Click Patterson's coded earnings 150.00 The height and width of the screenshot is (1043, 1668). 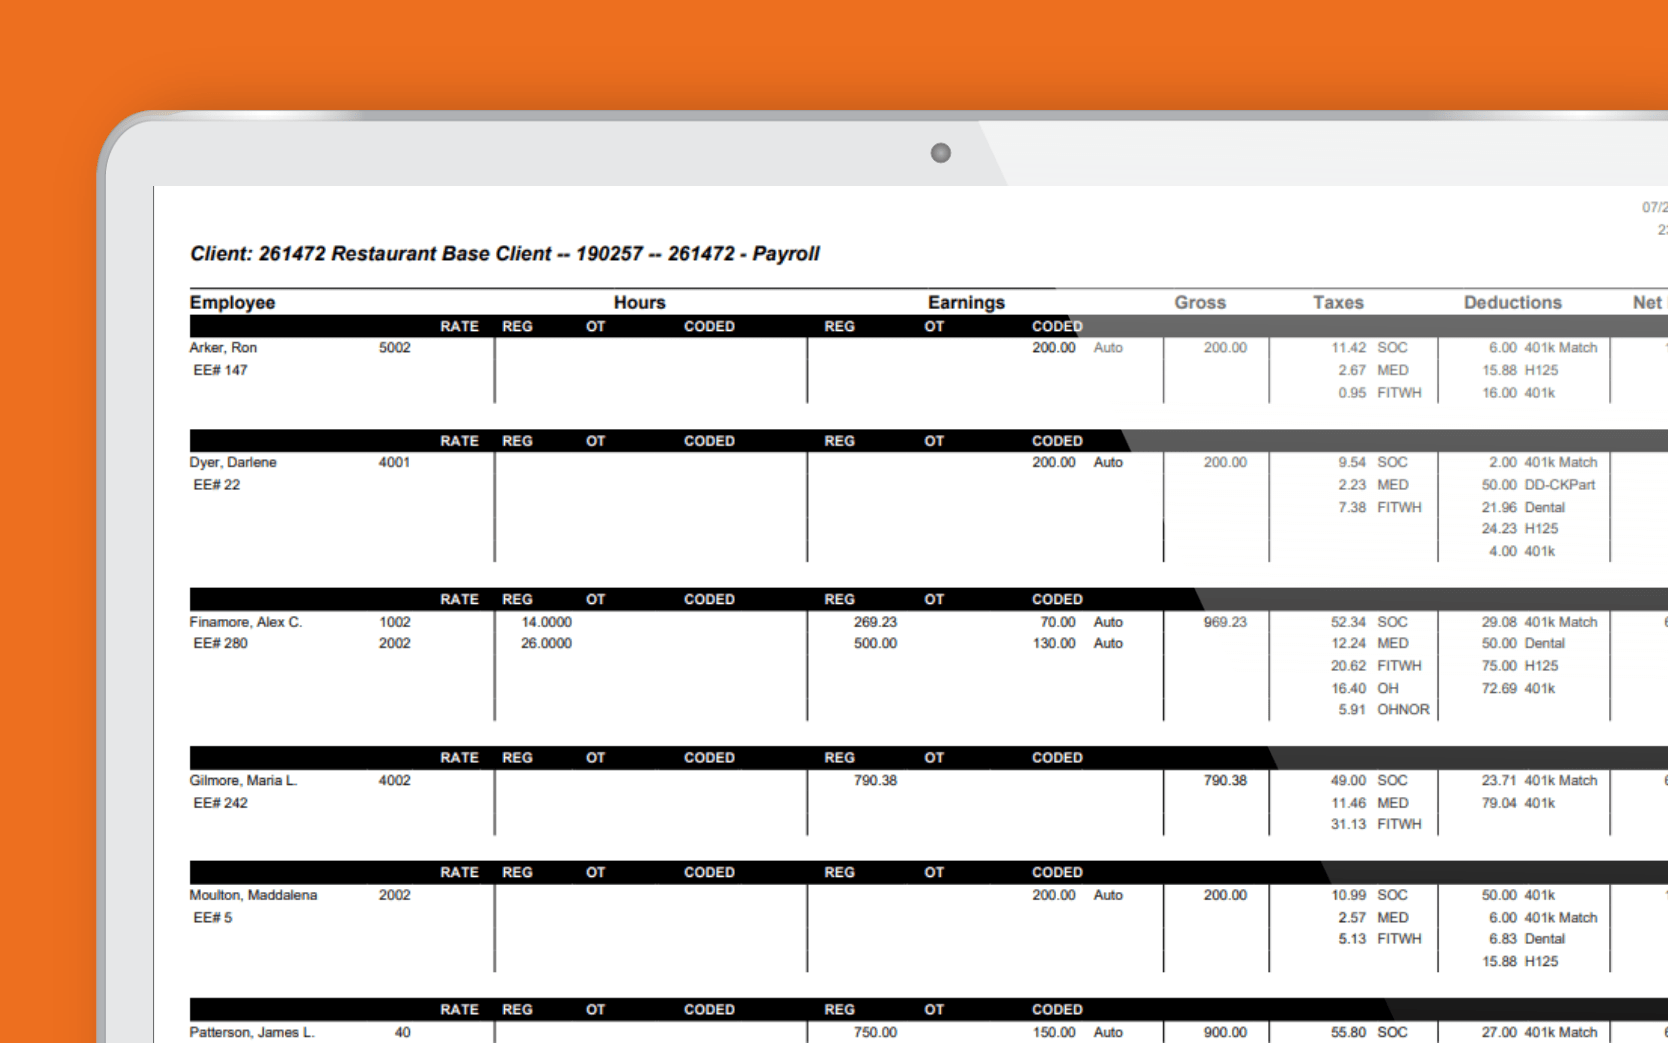1054,1032
